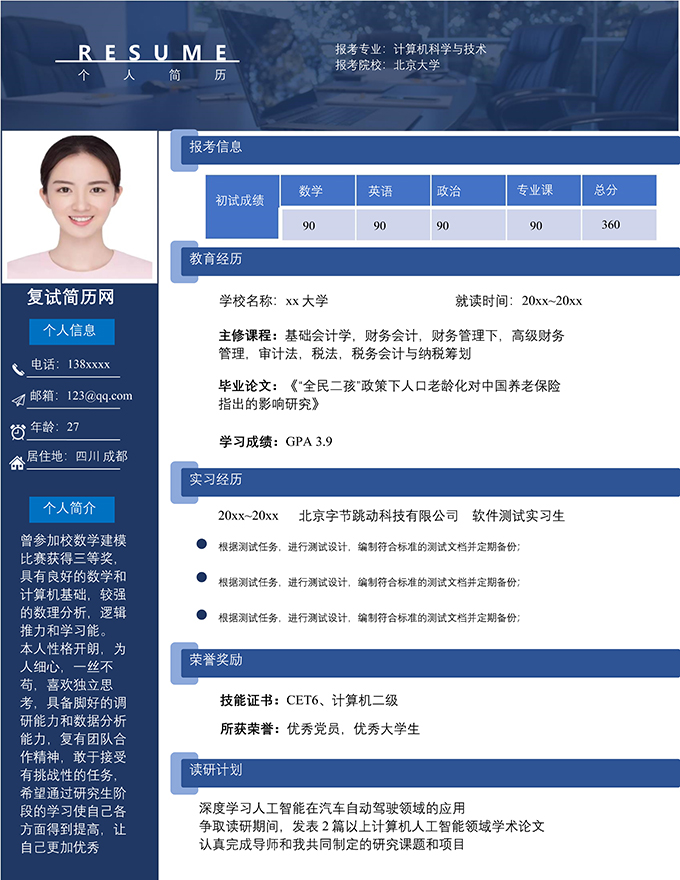680x880 pixels.
Task: Click the 荣誉奖励 section header
Action: tap(430, 663)
